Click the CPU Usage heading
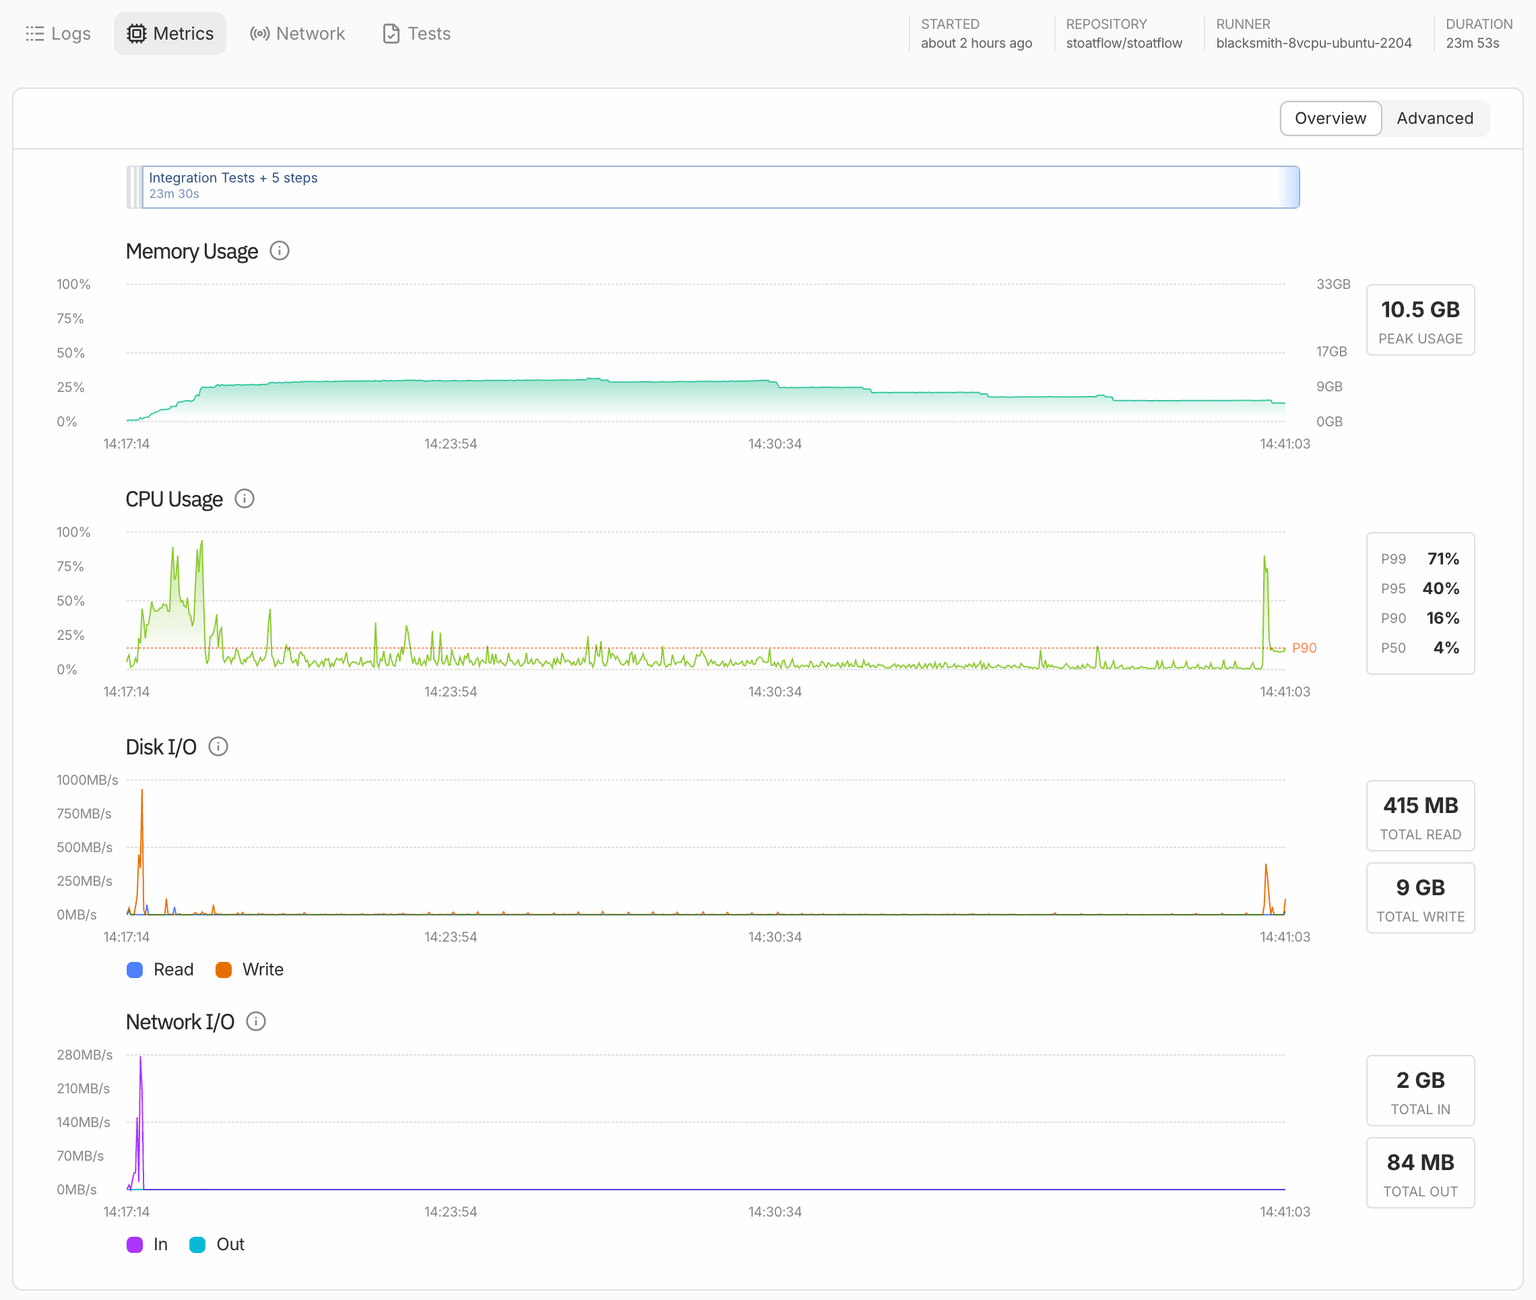This screenshot has height=1300, width=1536. (174, 499)
